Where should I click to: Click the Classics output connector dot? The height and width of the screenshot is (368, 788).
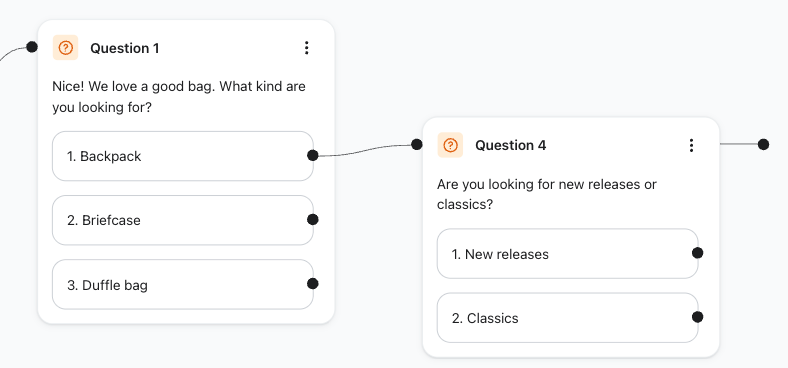click(x=698, y=317)
